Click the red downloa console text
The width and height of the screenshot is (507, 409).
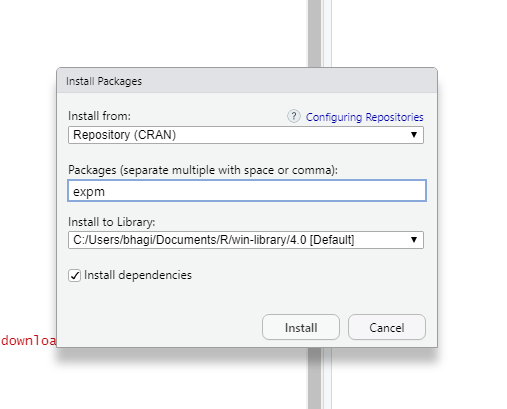tap(28, 340)
